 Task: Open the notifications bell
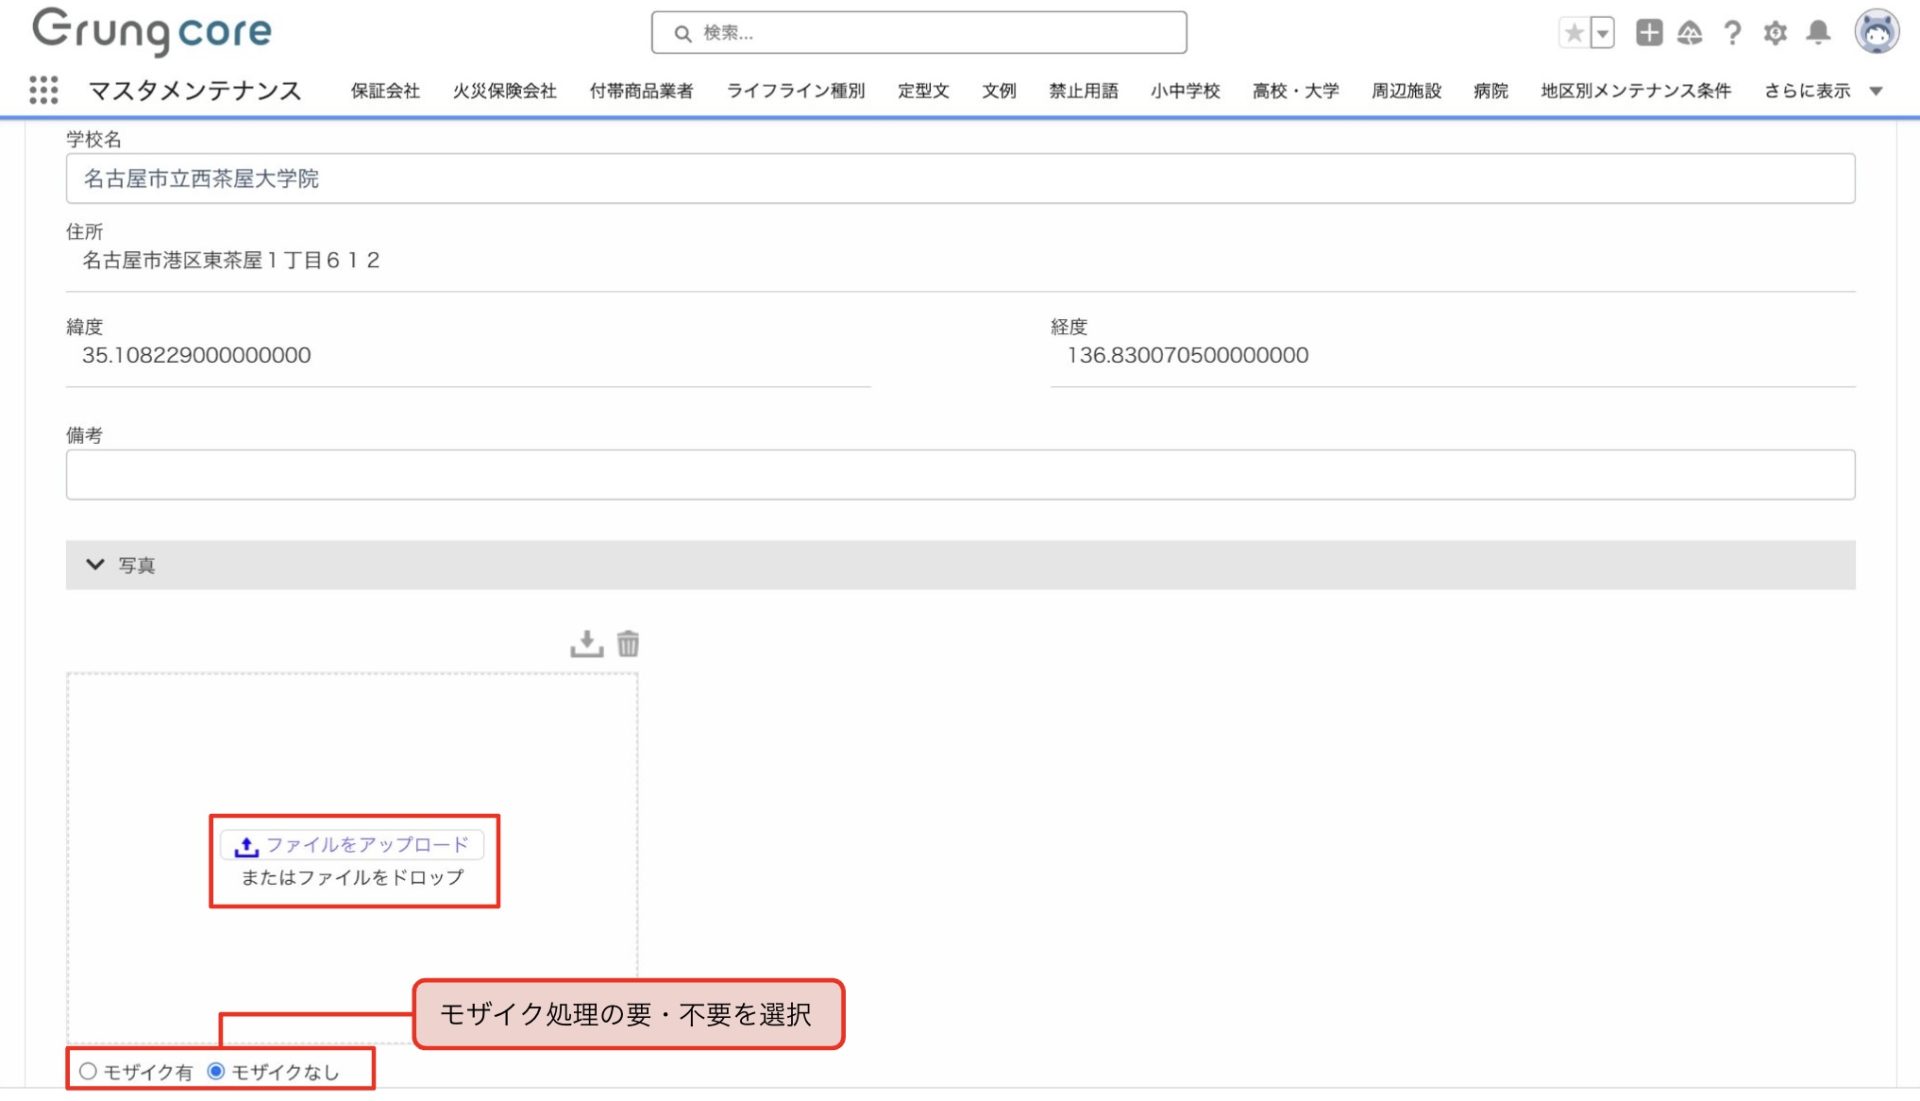pyautogui.click(x=1818, y=33)
